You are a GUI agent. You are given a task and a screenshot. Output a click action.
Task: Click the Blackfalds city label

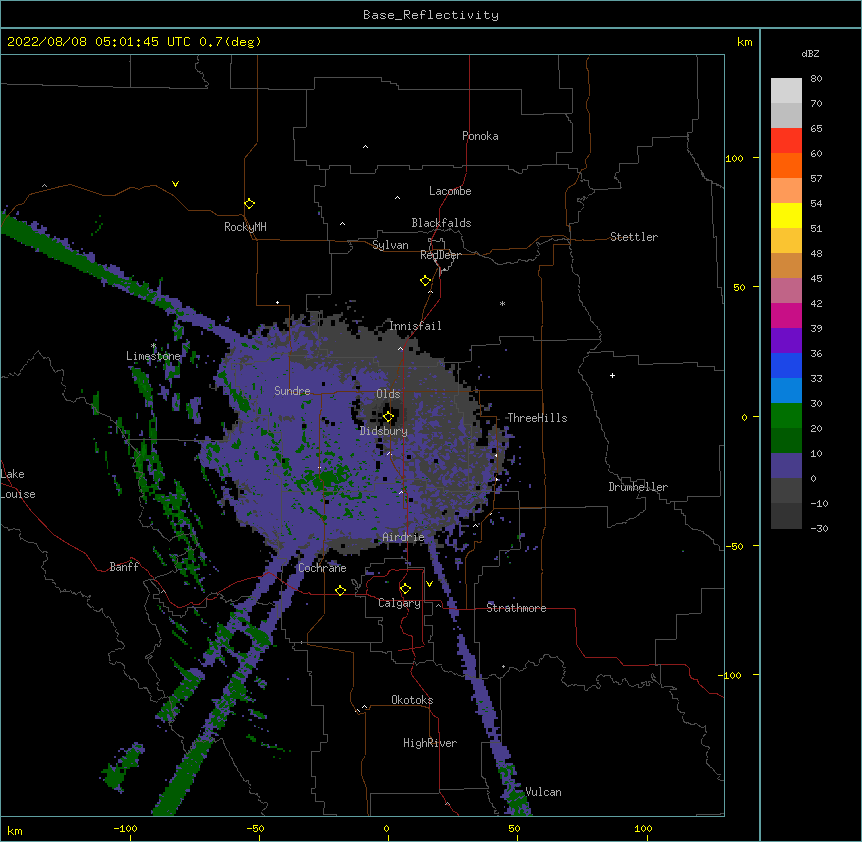(441, 223)
